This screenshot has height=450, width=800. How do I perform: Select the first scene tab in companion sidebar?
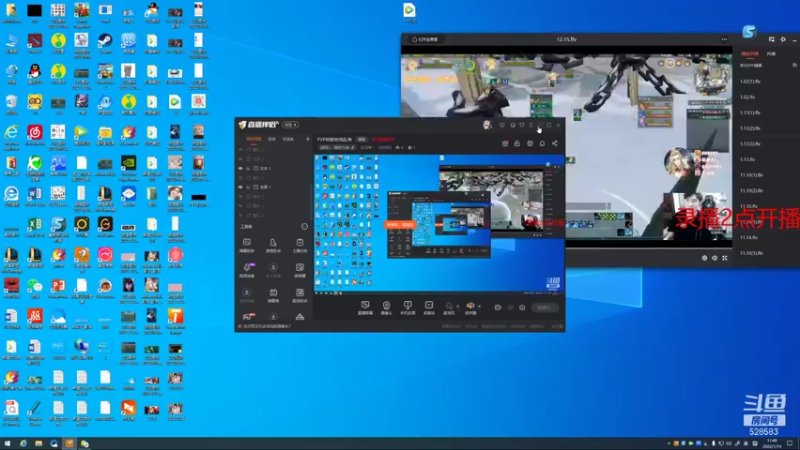pyautogui.click(x=253, y=139)
